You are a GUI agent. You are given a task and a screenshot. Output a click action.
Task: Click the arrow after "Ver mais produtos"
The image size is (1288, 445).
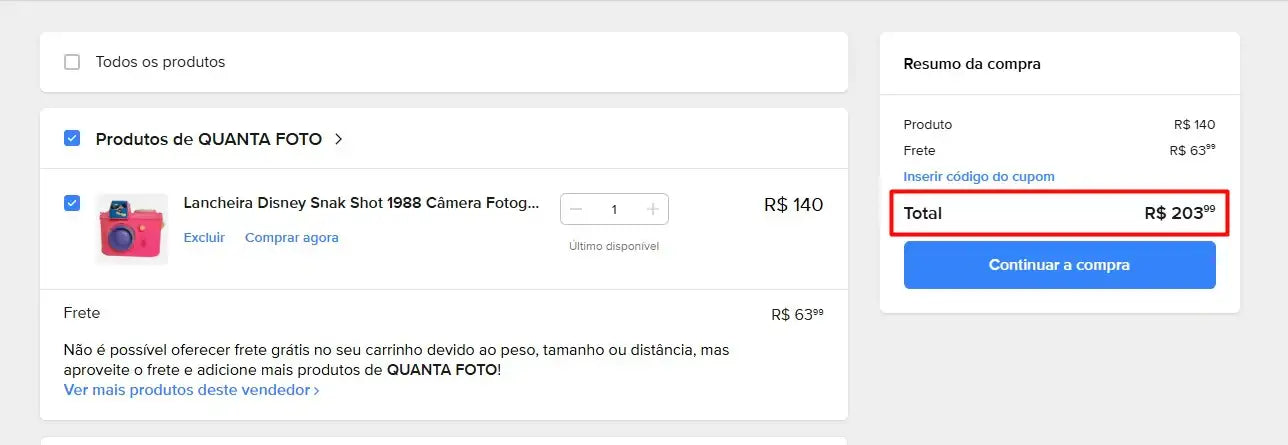pos(317,390)
